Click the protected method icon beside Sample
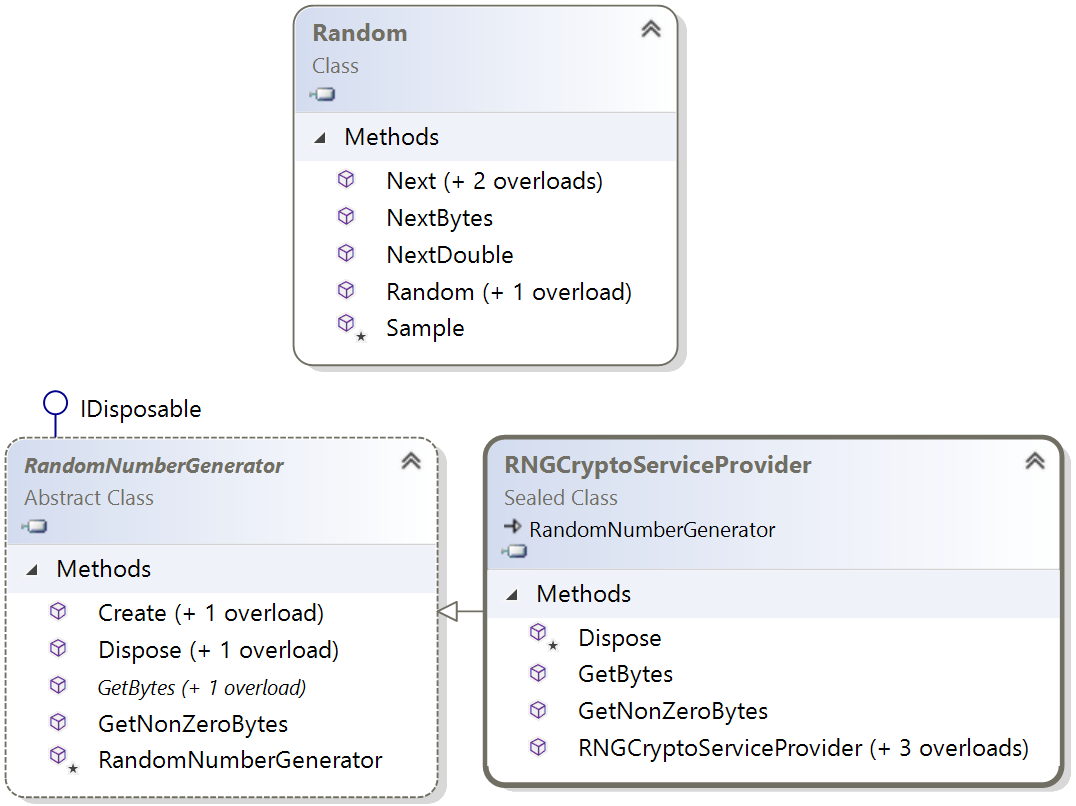This screenshot has height=806, width=1076. pyautogui.click(x=351, y=327)
